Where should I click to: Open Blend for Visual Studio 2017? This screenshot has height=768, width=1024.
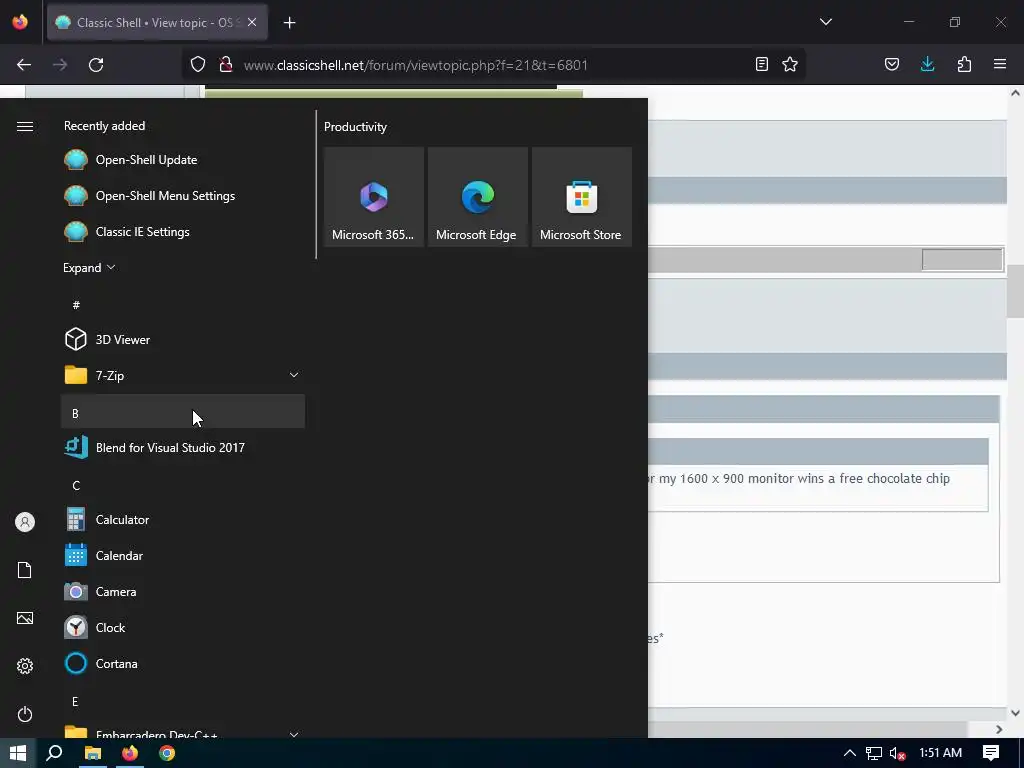click(x=183, y=447)
